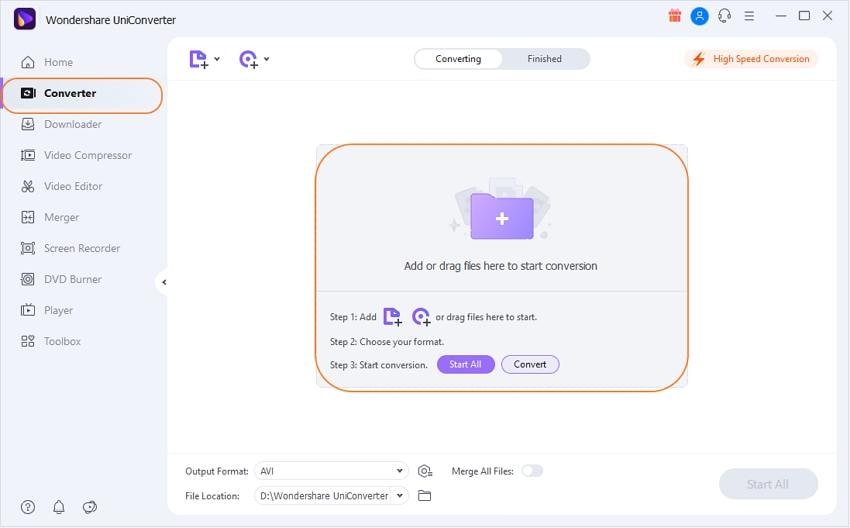Switch to the Converting tab
Screen dimensions: 850x528
coord(458,59)
